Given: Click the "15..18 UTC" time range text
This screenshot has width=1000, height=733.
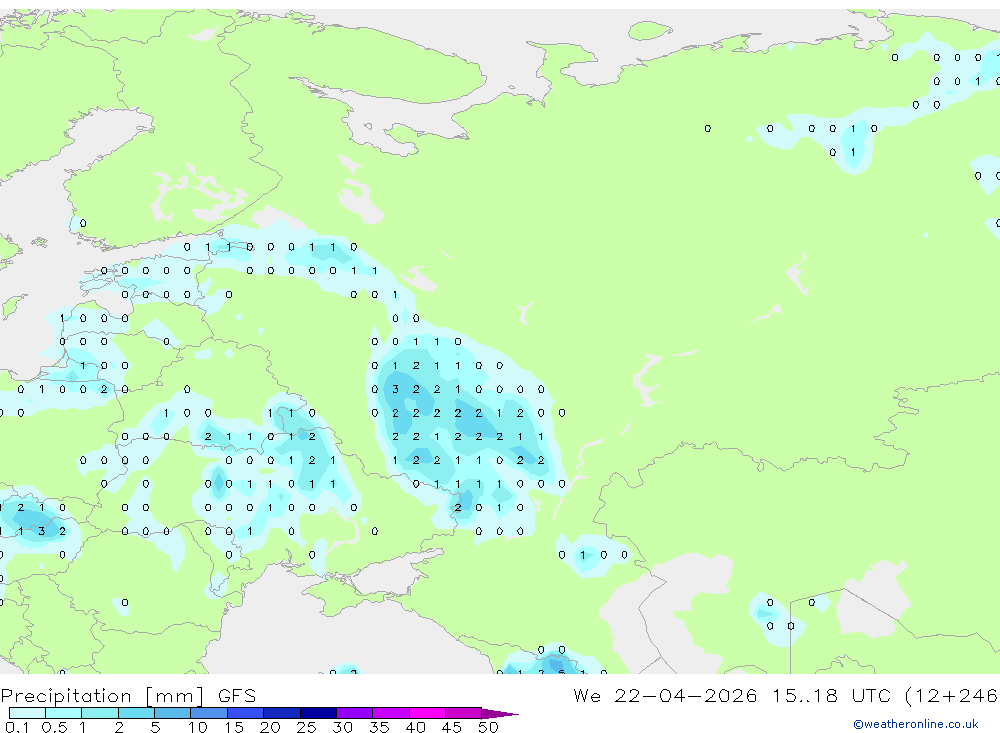Looking at the screenshot, I should click(831, 695).
